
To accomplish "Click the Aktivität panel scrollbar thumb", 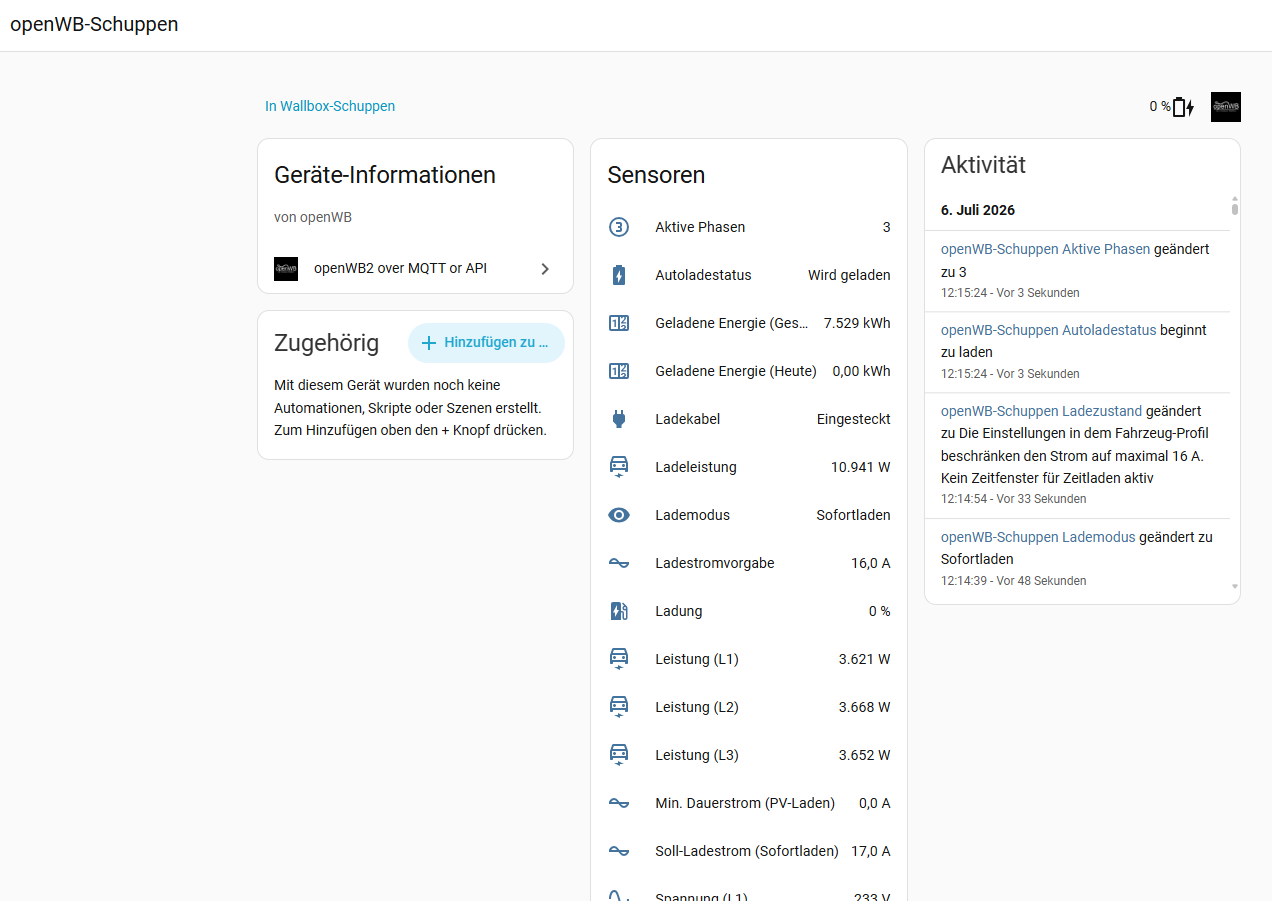I will pyautogui.click(x=1235, y=210).
